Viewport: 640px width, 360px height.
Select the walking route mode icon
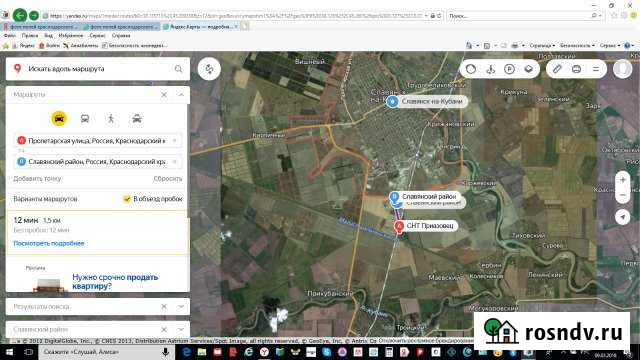tap(111, 119)
